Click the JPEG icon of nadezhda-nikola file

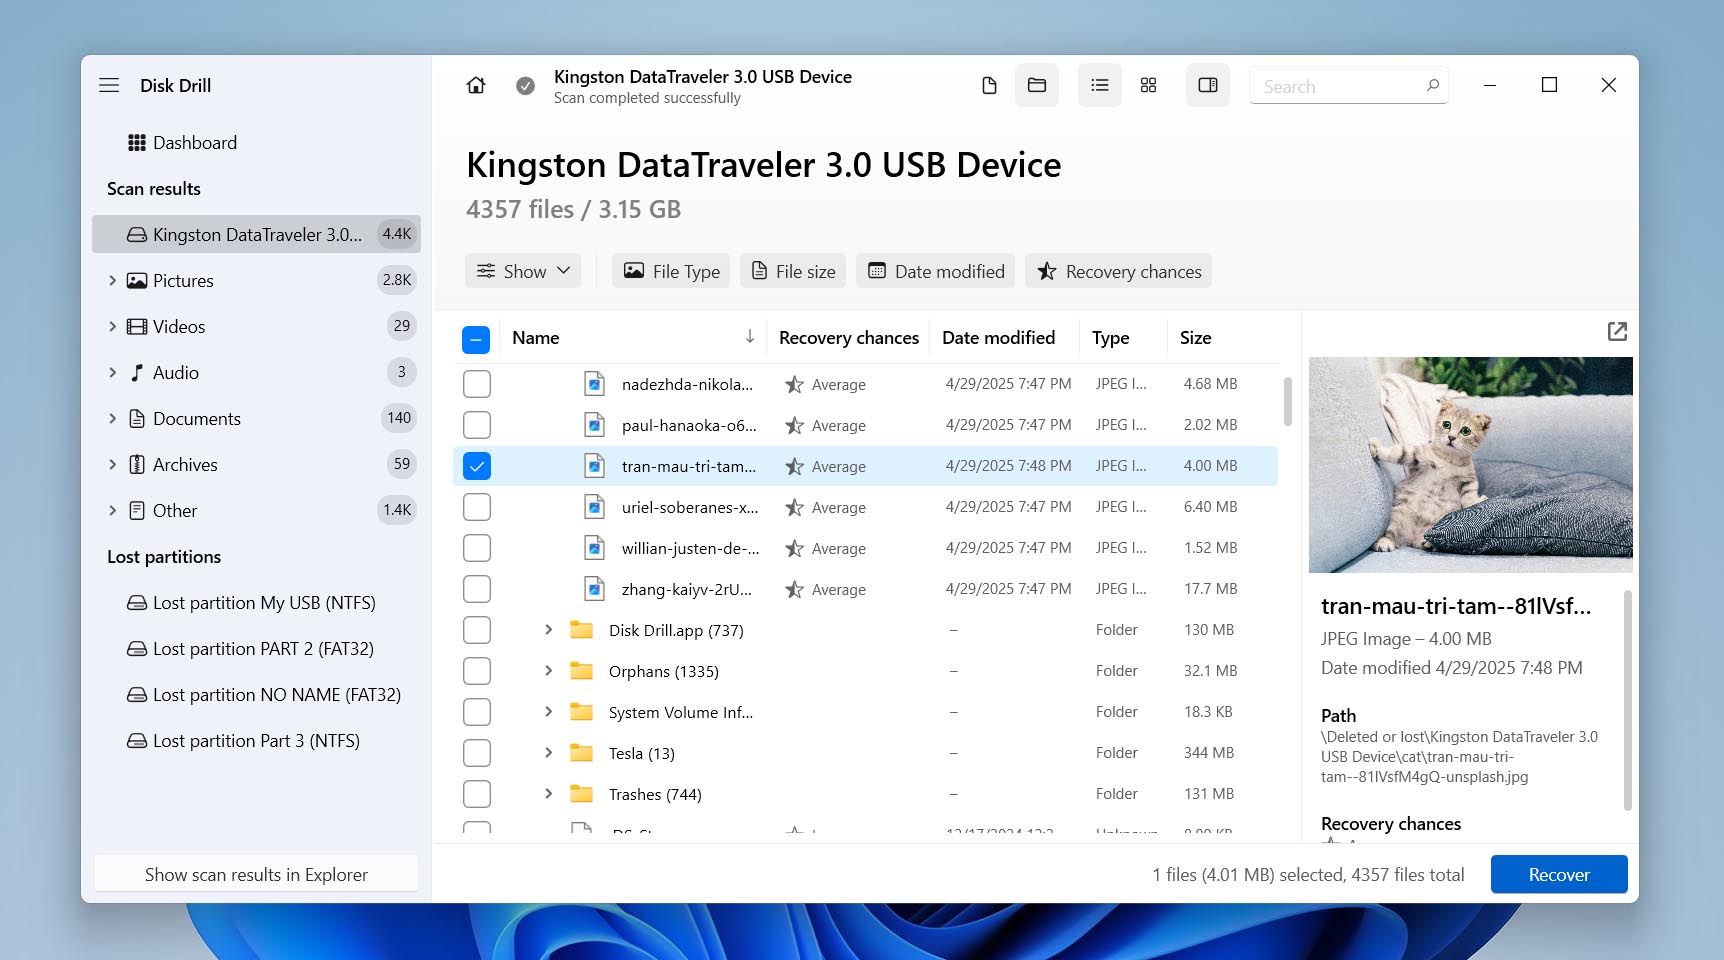(595, 384)
